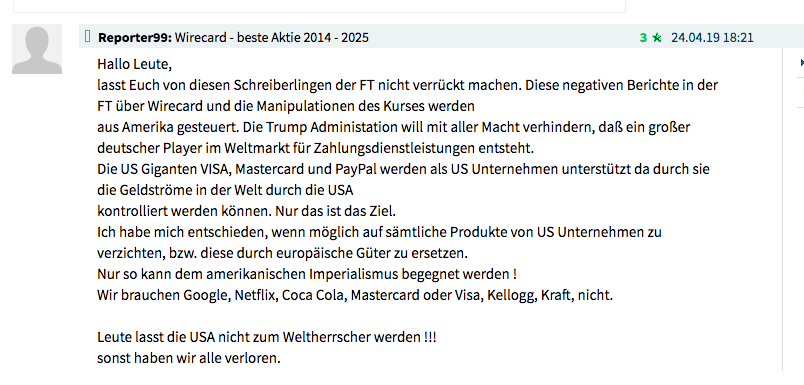Click the green star rating icon
Viewport: 804px width, 385px height.
(657, 37)
